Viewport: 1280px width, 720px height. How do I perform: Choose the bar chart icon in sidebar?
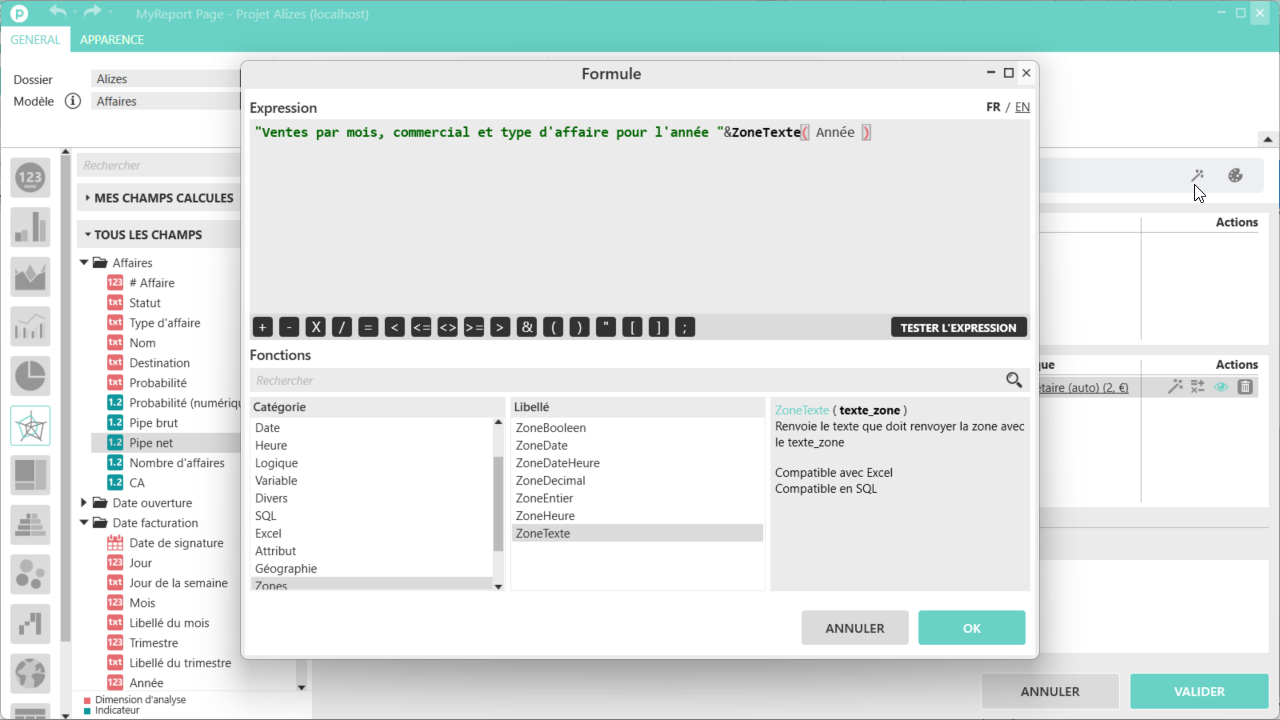[30, 227]
